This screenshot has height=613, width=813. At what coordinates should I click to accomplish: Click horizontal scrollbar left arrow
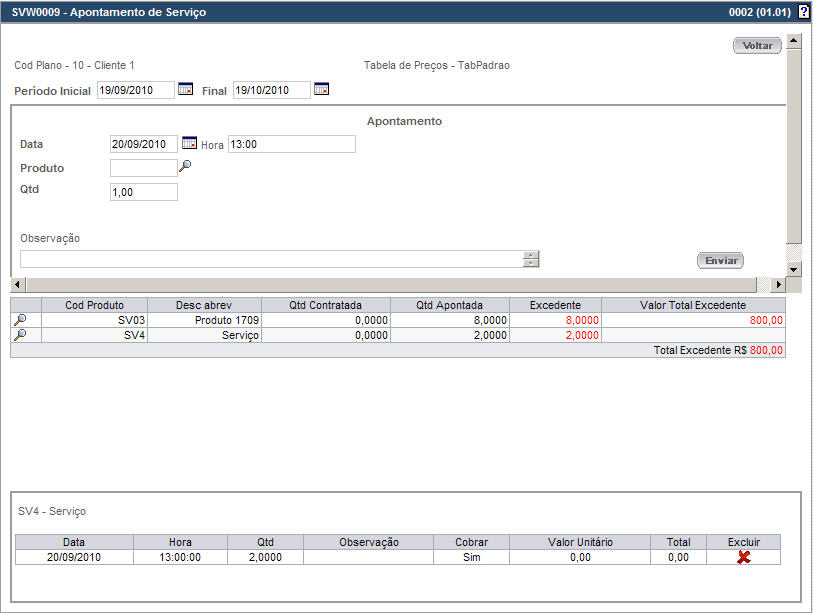click(16, 285)
